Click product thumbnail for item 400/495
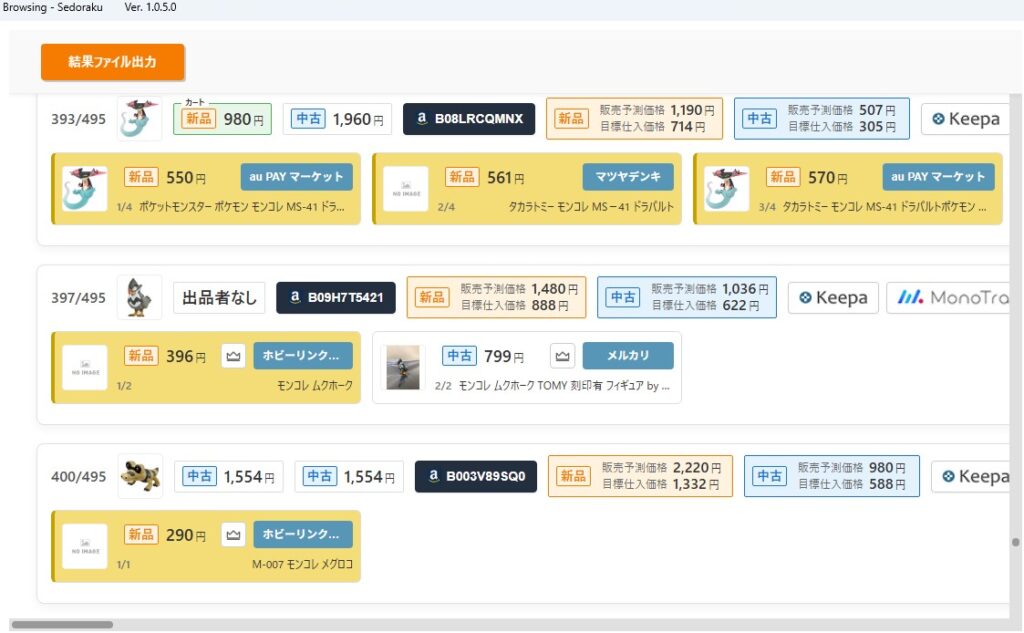 coord(139,477)
